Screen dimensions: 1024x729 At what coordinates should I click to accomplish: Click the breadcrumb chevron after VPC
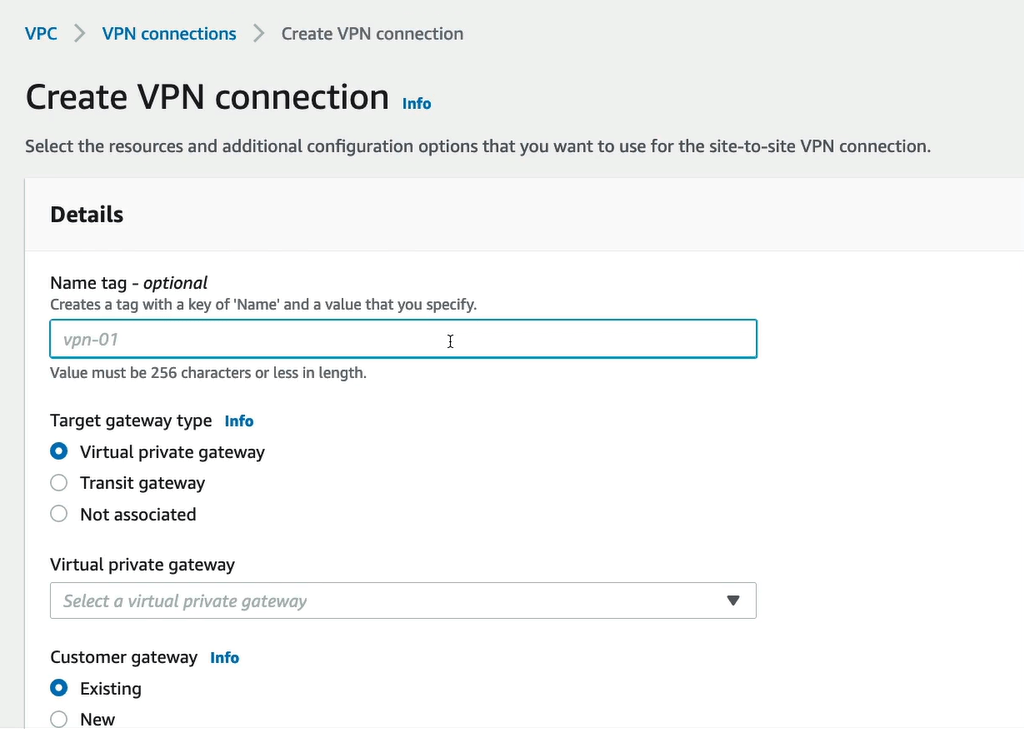coord(80,34)
